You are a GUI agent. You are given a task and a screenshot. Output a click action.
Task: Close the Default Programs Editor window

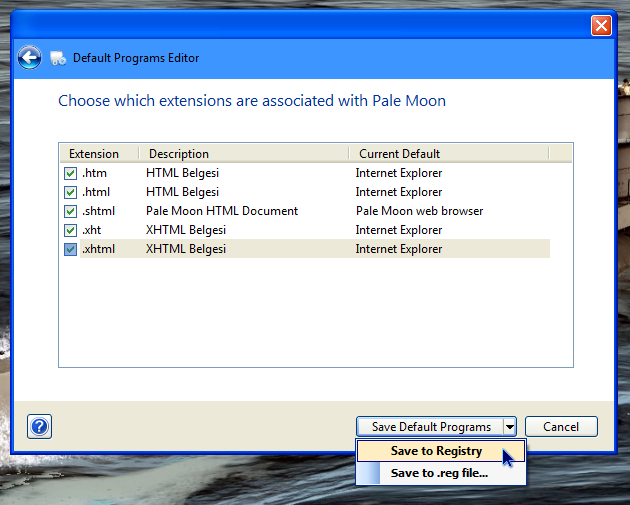pos(601,26)
